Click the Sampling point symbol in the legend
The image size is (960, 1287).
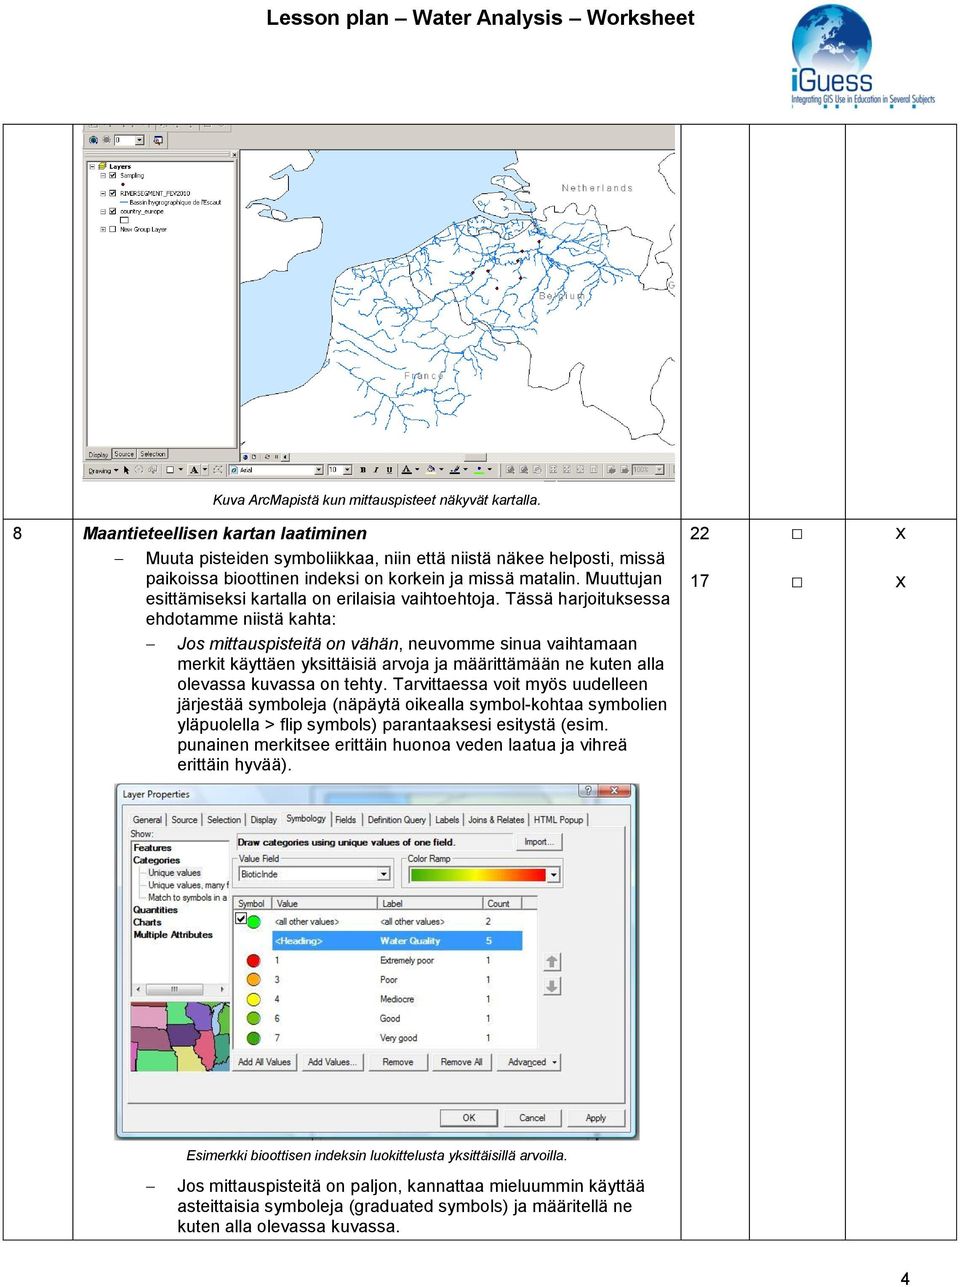tap(123, 185)
